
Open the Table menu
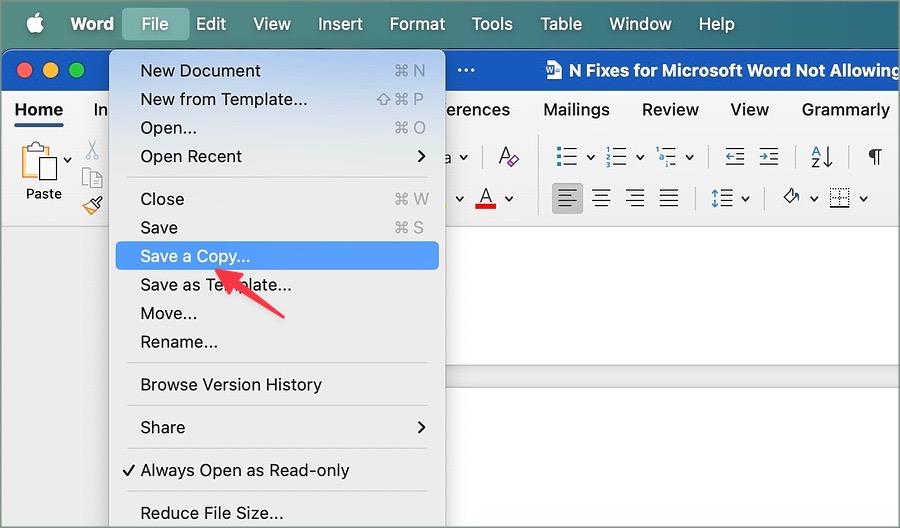coord(561,24)
